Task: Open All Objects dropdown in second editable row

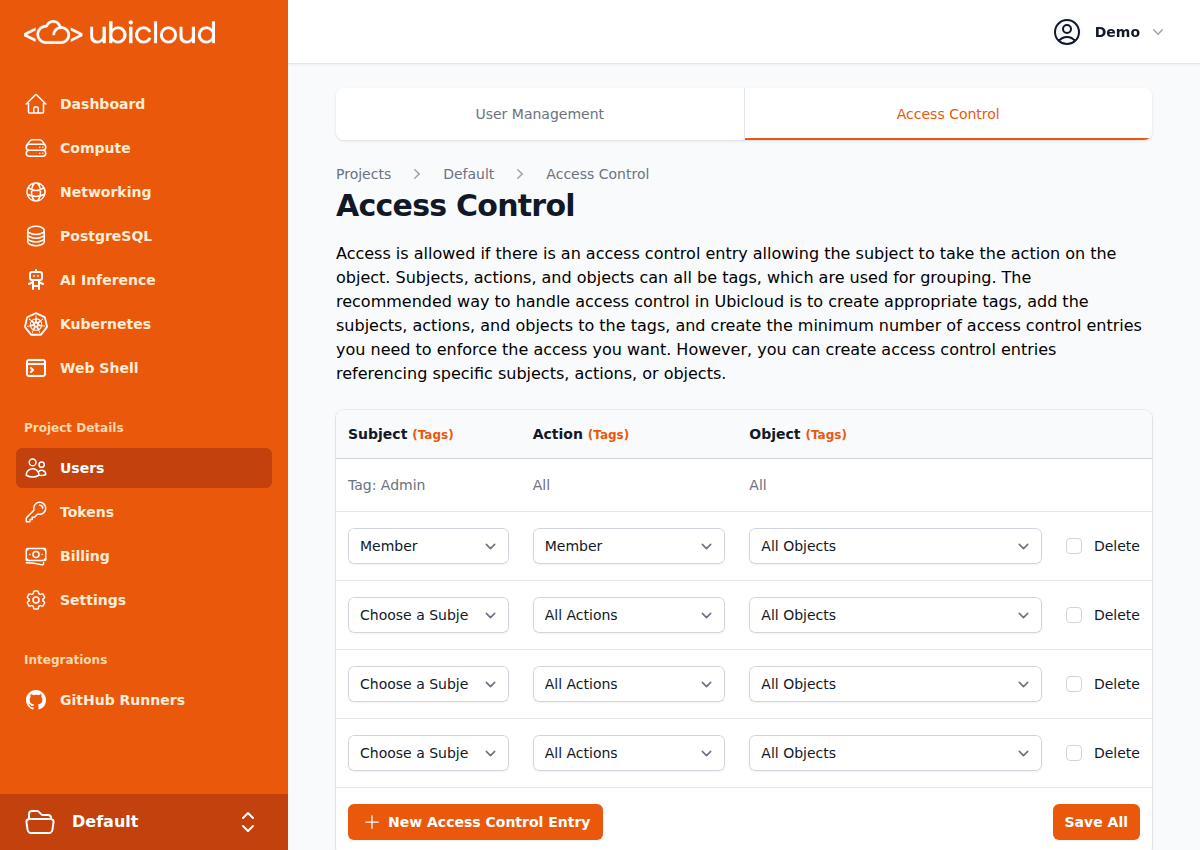Action: pos(895,615)
